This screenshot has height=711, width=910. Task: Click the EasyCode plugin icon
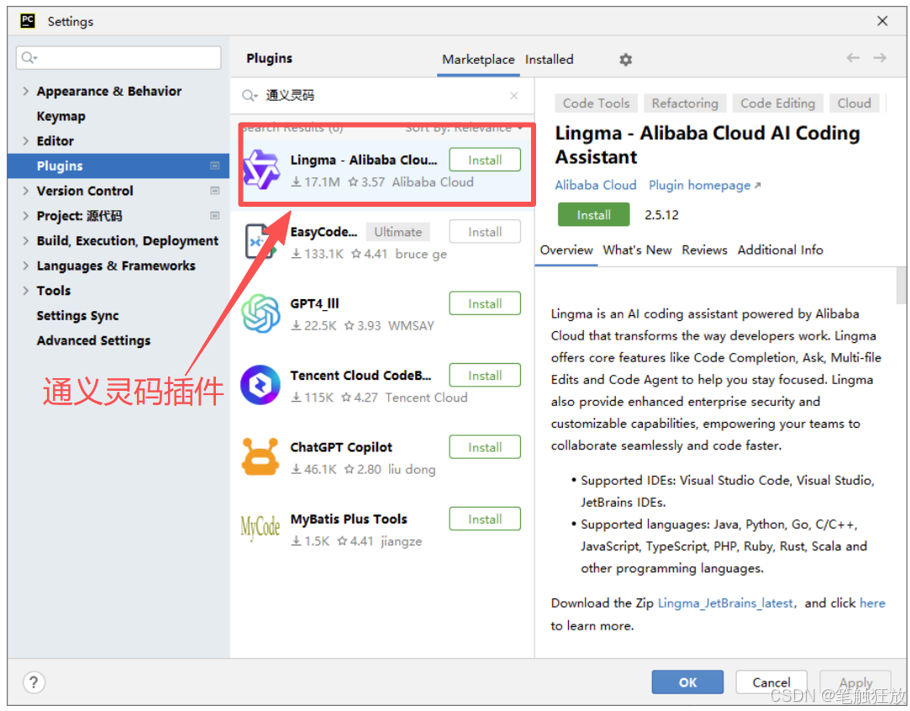[x=260, y=241]
